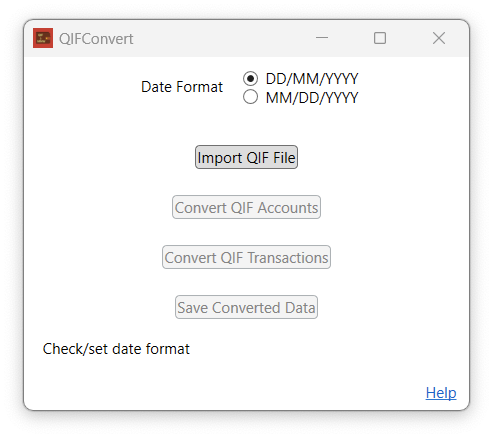Click the Date Format label
Screen dimensions: 493x438
(182, 87)
